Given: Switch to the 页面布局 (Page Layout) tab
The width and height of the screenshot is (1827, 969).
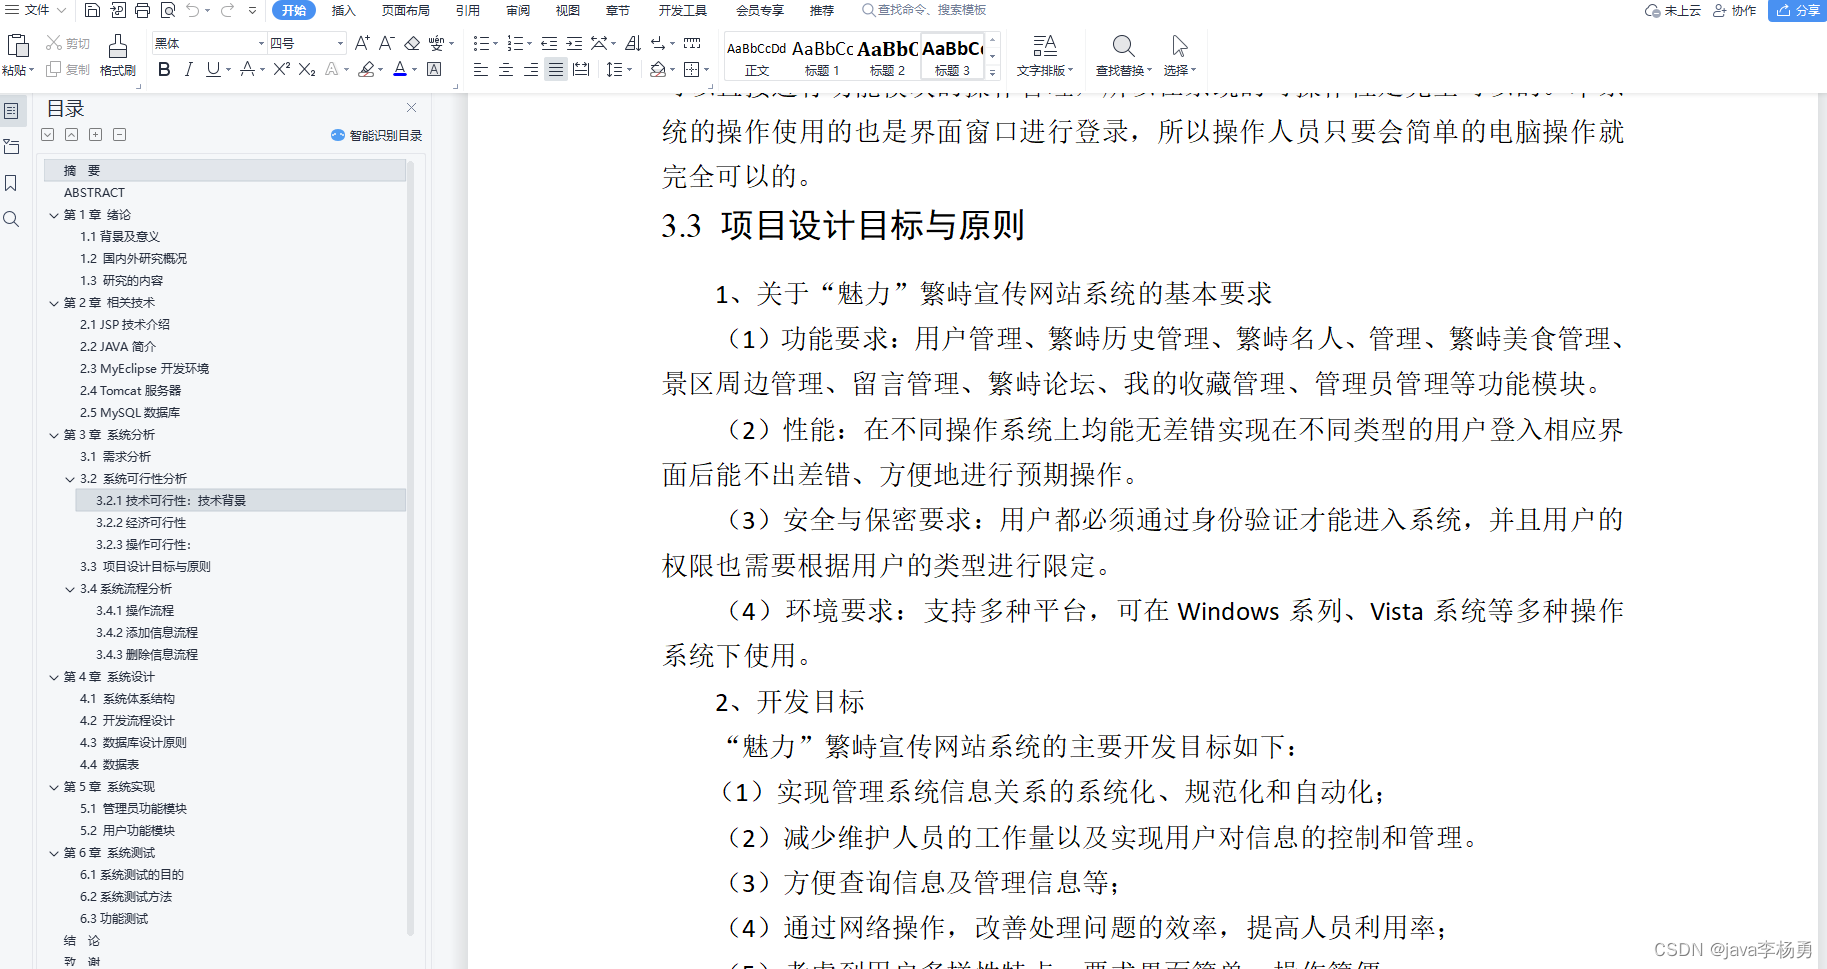Looking at the screenshot, I should 405,10.
